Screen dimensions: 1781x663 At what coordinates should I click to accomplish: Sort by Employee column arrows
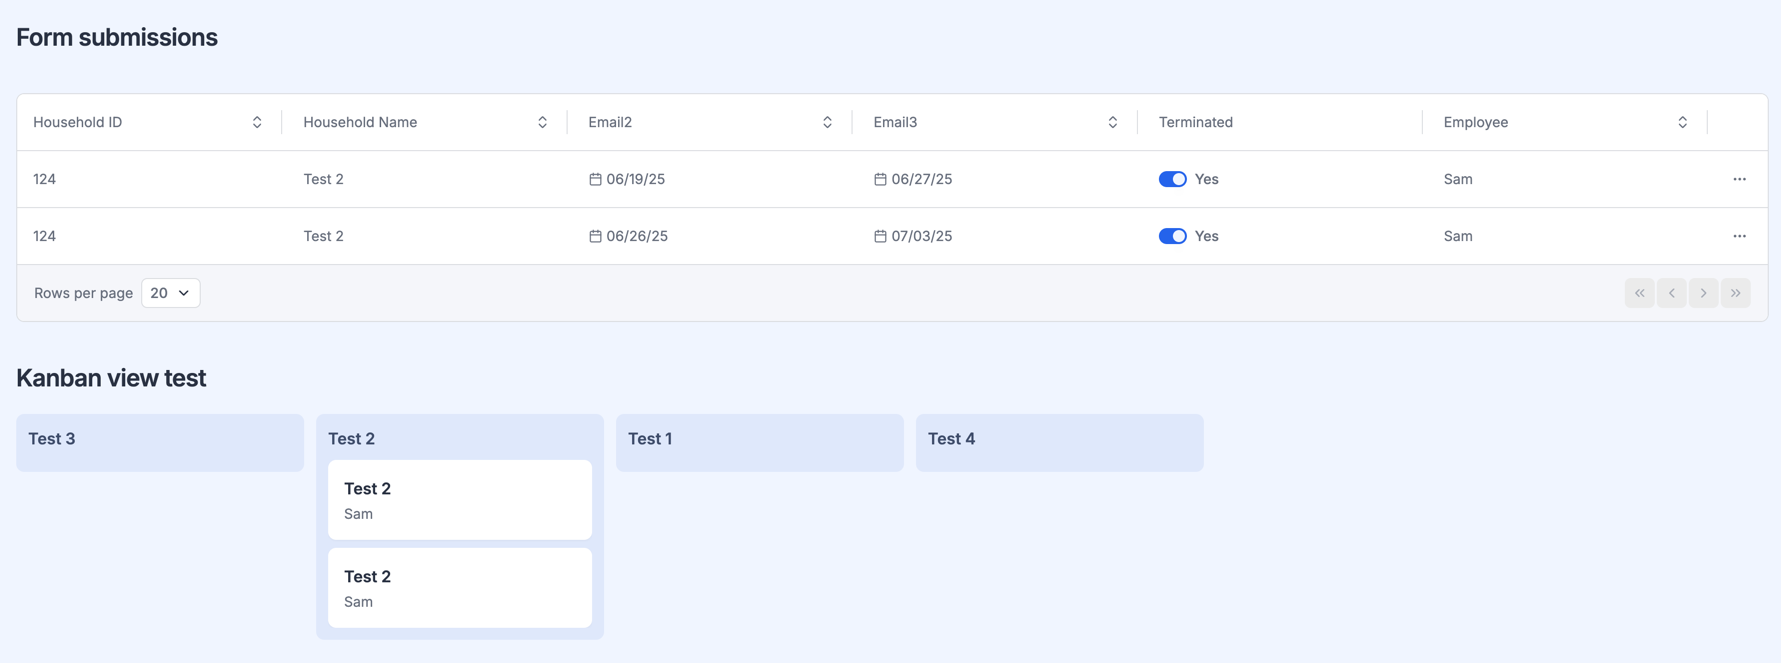1682,122
